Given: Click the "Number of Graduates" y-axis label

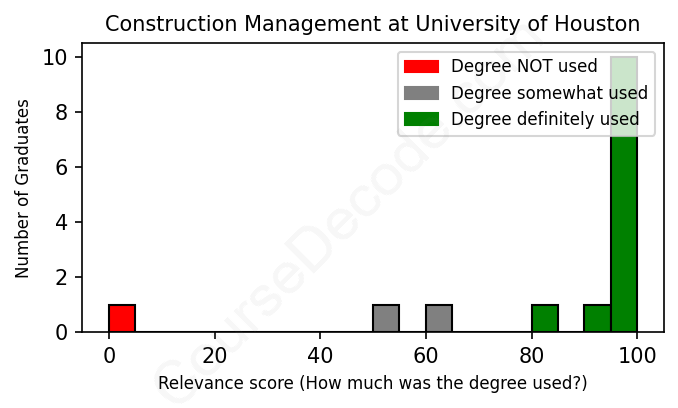Looking at the screenshot, I should point(22,188).
